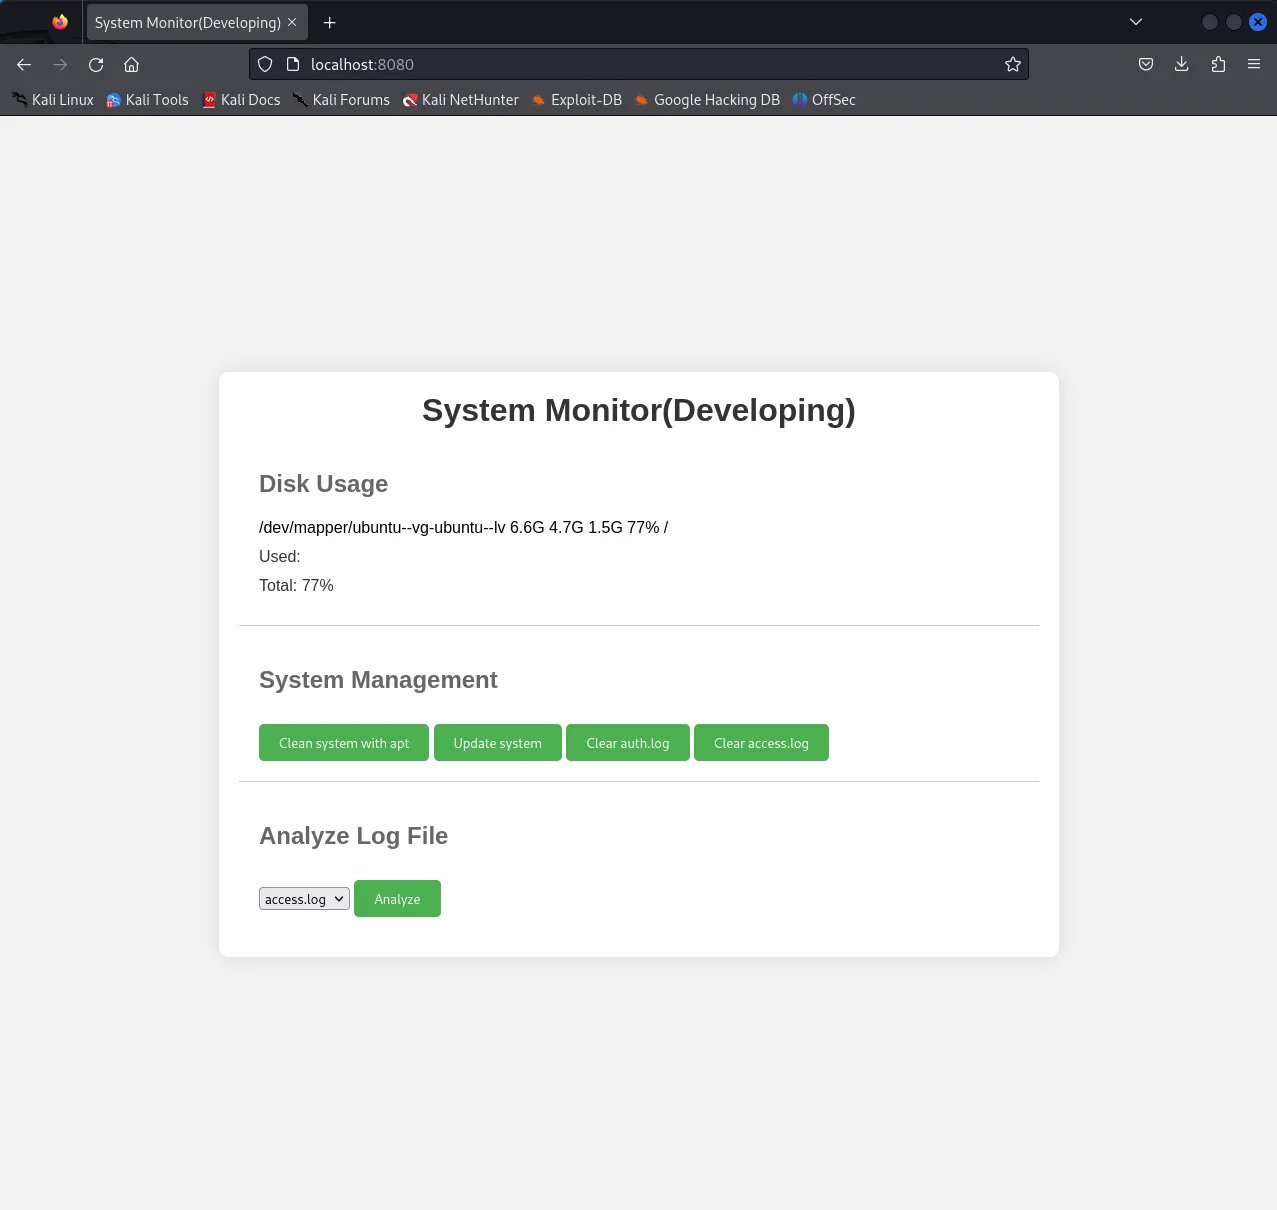
Task: Click the Used: label
Action: click(x=279, y=556)
